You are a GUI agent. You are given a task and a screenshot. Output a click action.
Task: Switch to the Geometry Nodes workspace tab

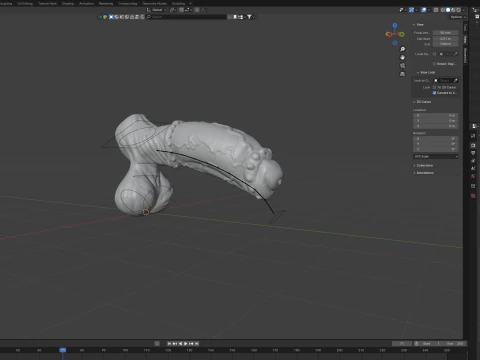pyautogui.click(x=154, y=3)
